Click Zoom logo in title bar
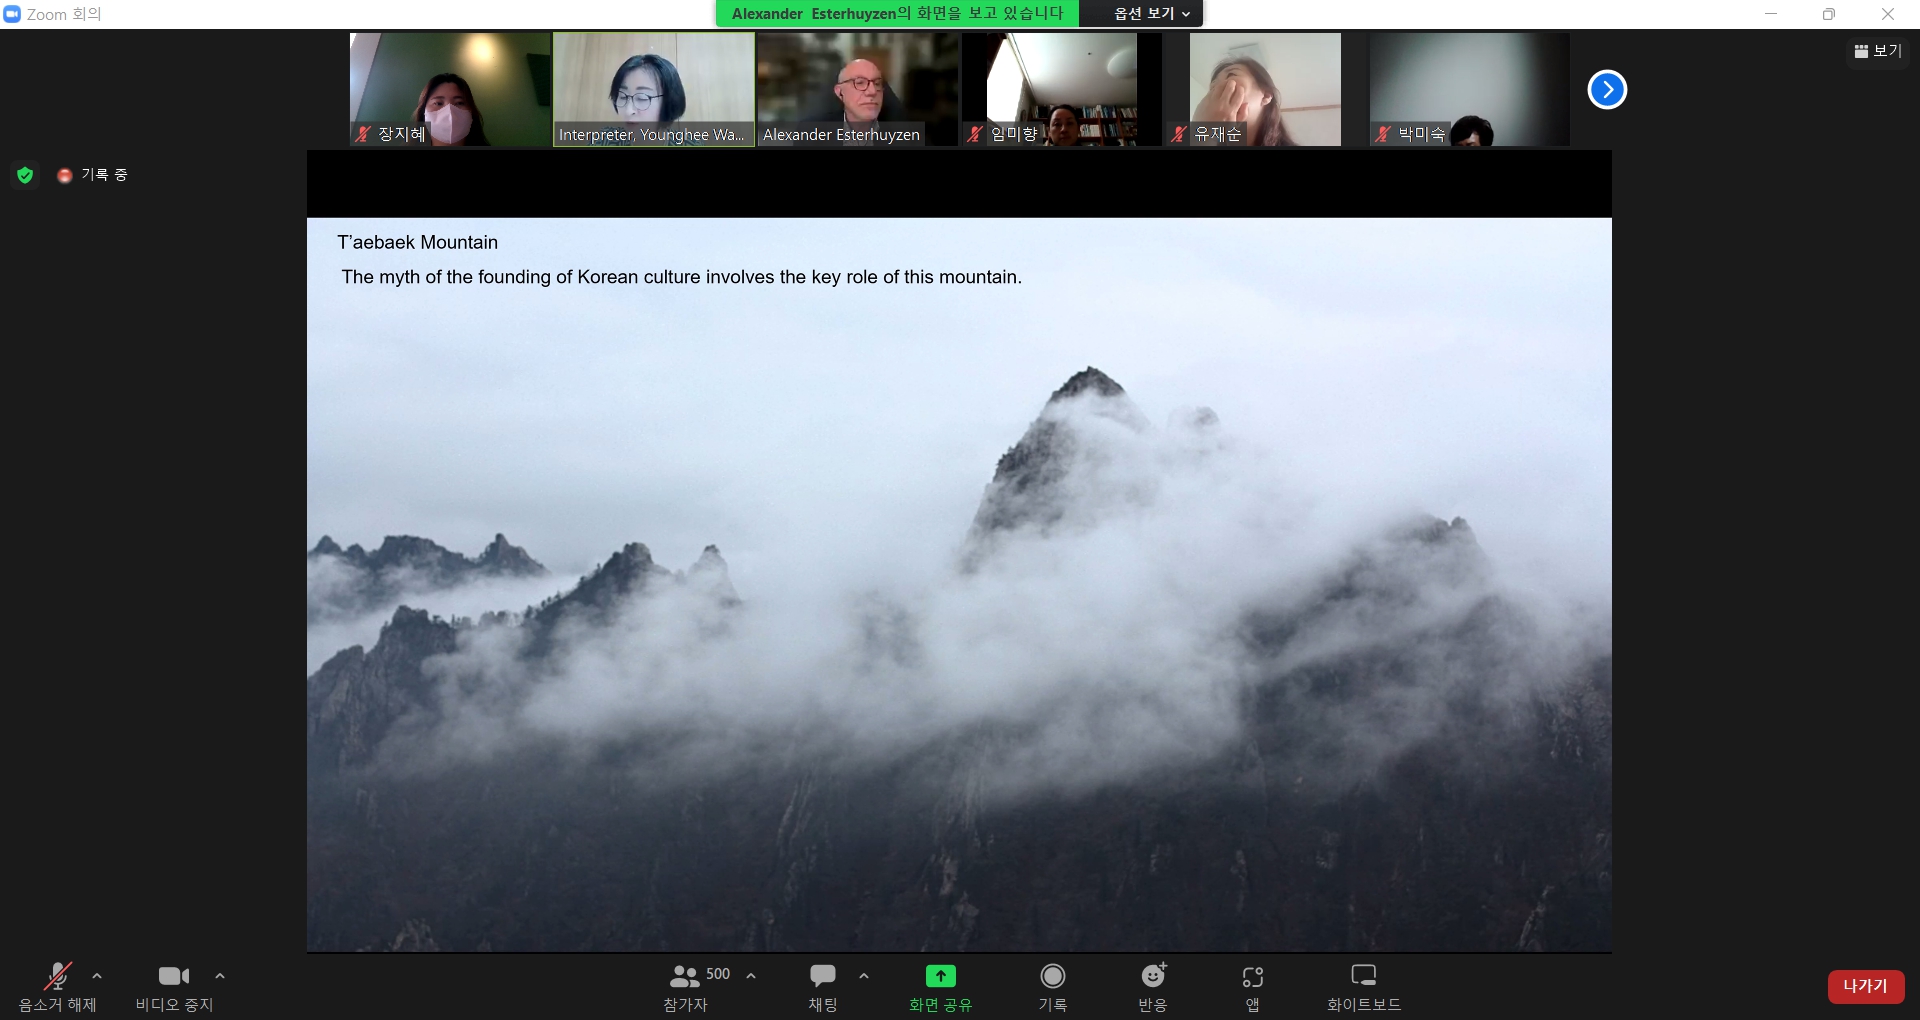The image size is (1920, 1020). point(12,14)
